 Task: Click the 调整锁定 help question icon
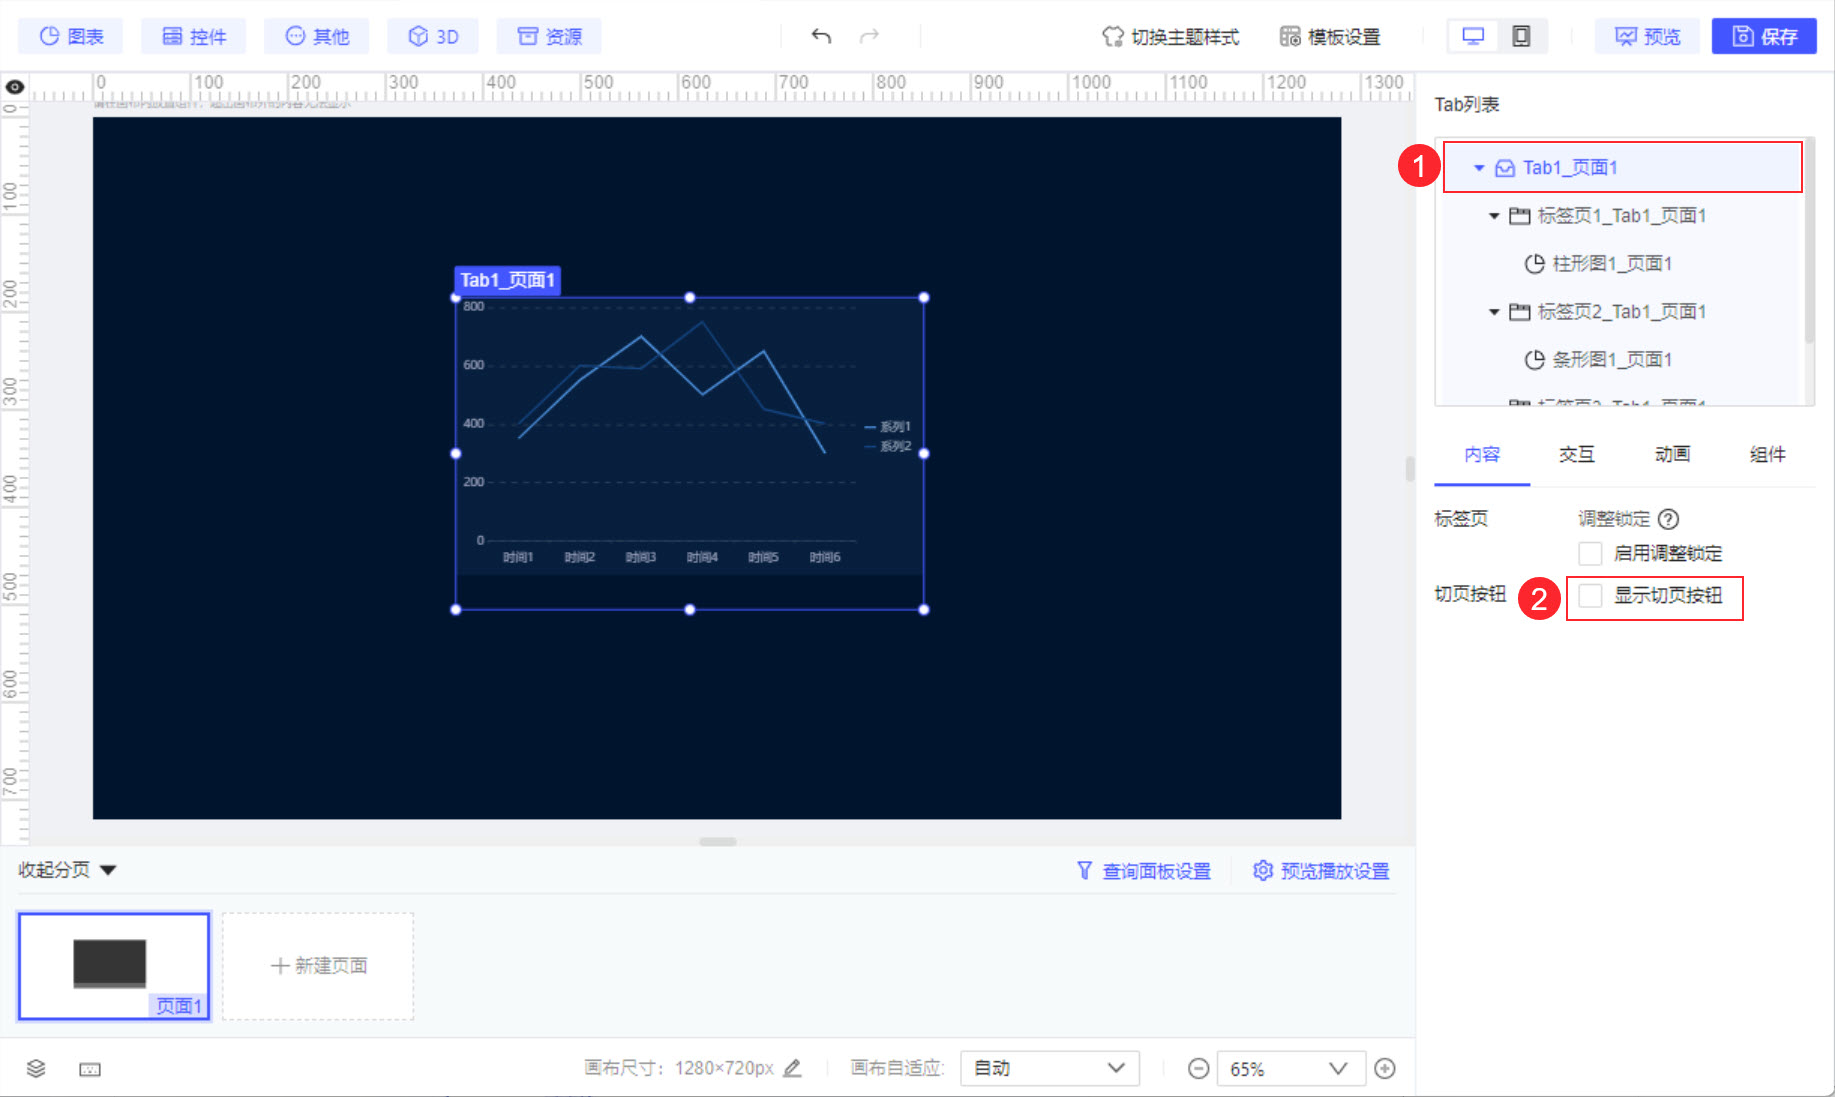[1668, 519]
